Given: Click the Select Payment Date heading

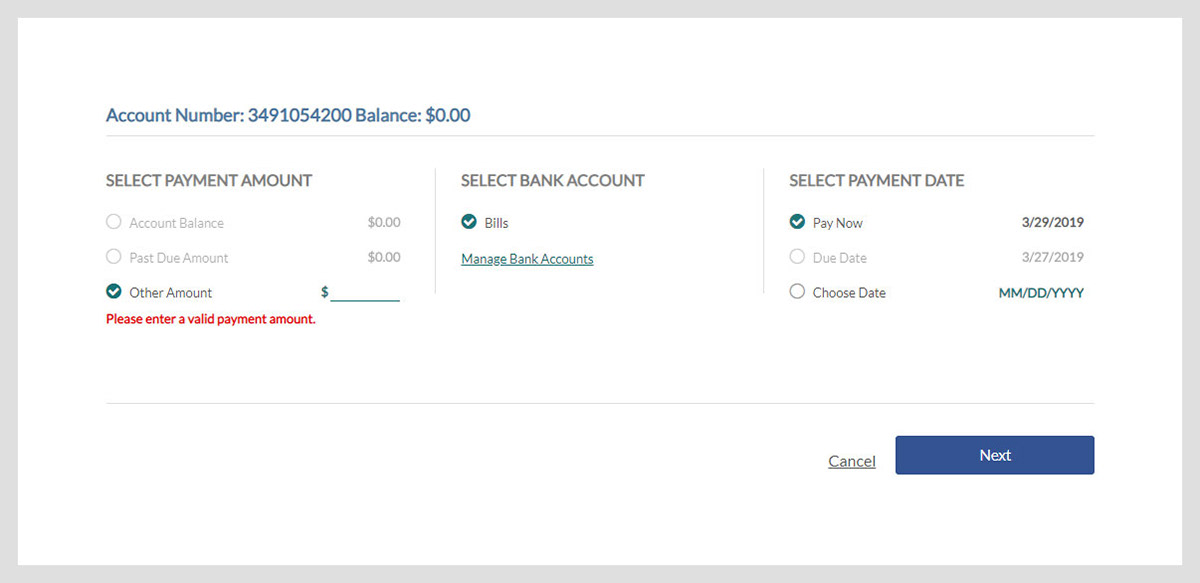Looking at the screenshot, I should (x=877, y=181).
